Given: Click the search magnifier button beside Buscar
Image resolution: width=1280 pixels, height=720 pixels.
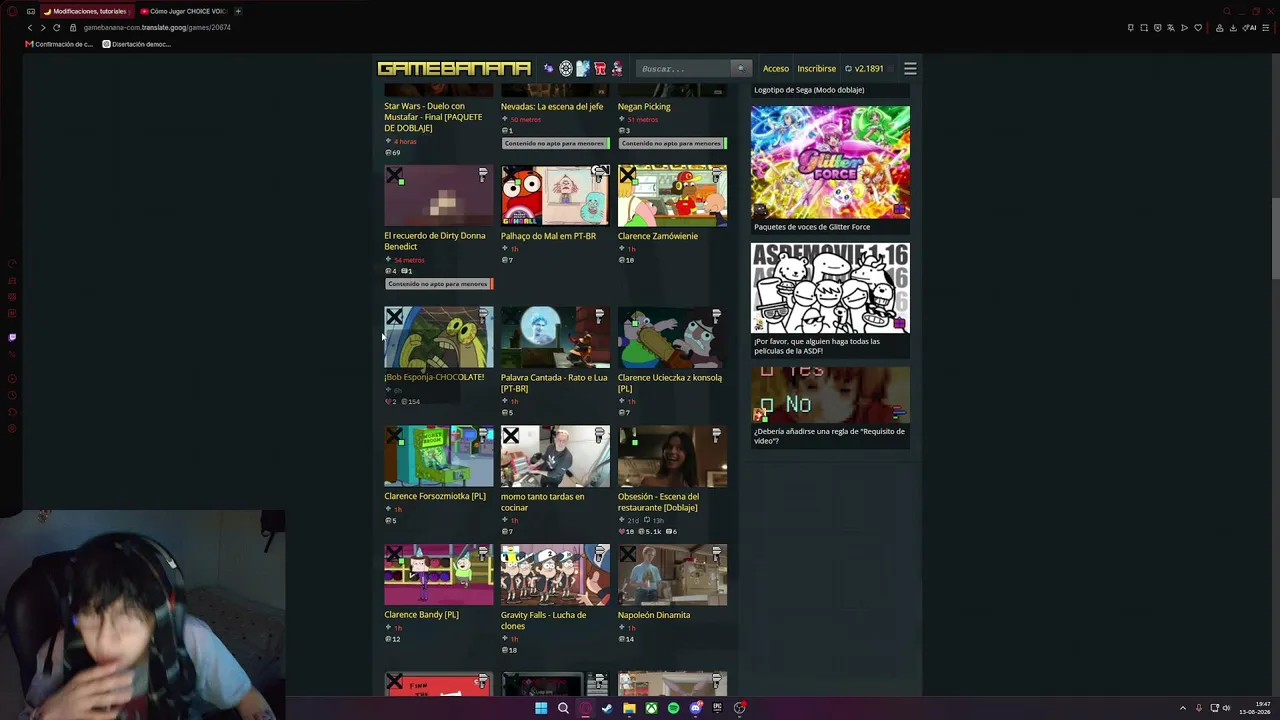Looking at the screenshot, I should 740,68.
